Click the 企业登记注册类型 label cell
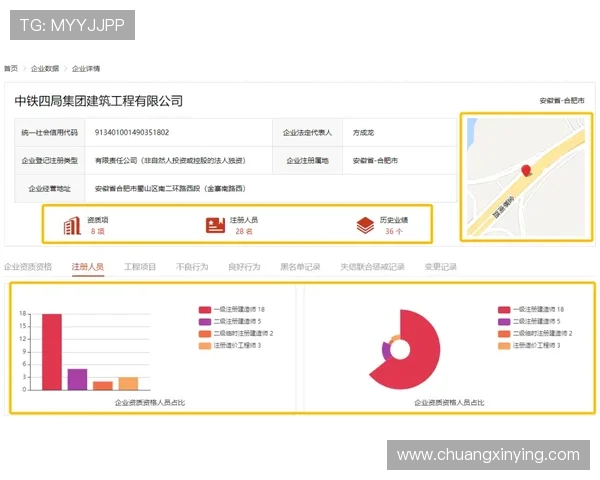This screenshot has height=480, width=600. click(x=49, y=160)
